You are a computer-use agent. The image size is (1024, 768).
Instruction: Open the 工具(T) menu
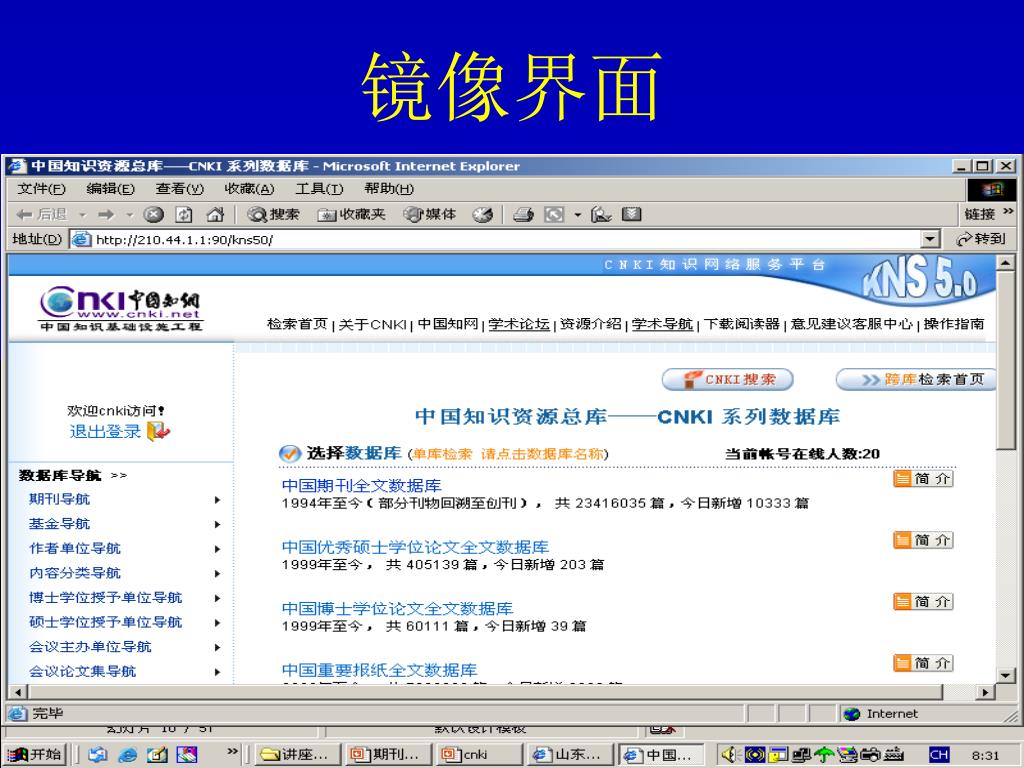[x=319, y=189]
